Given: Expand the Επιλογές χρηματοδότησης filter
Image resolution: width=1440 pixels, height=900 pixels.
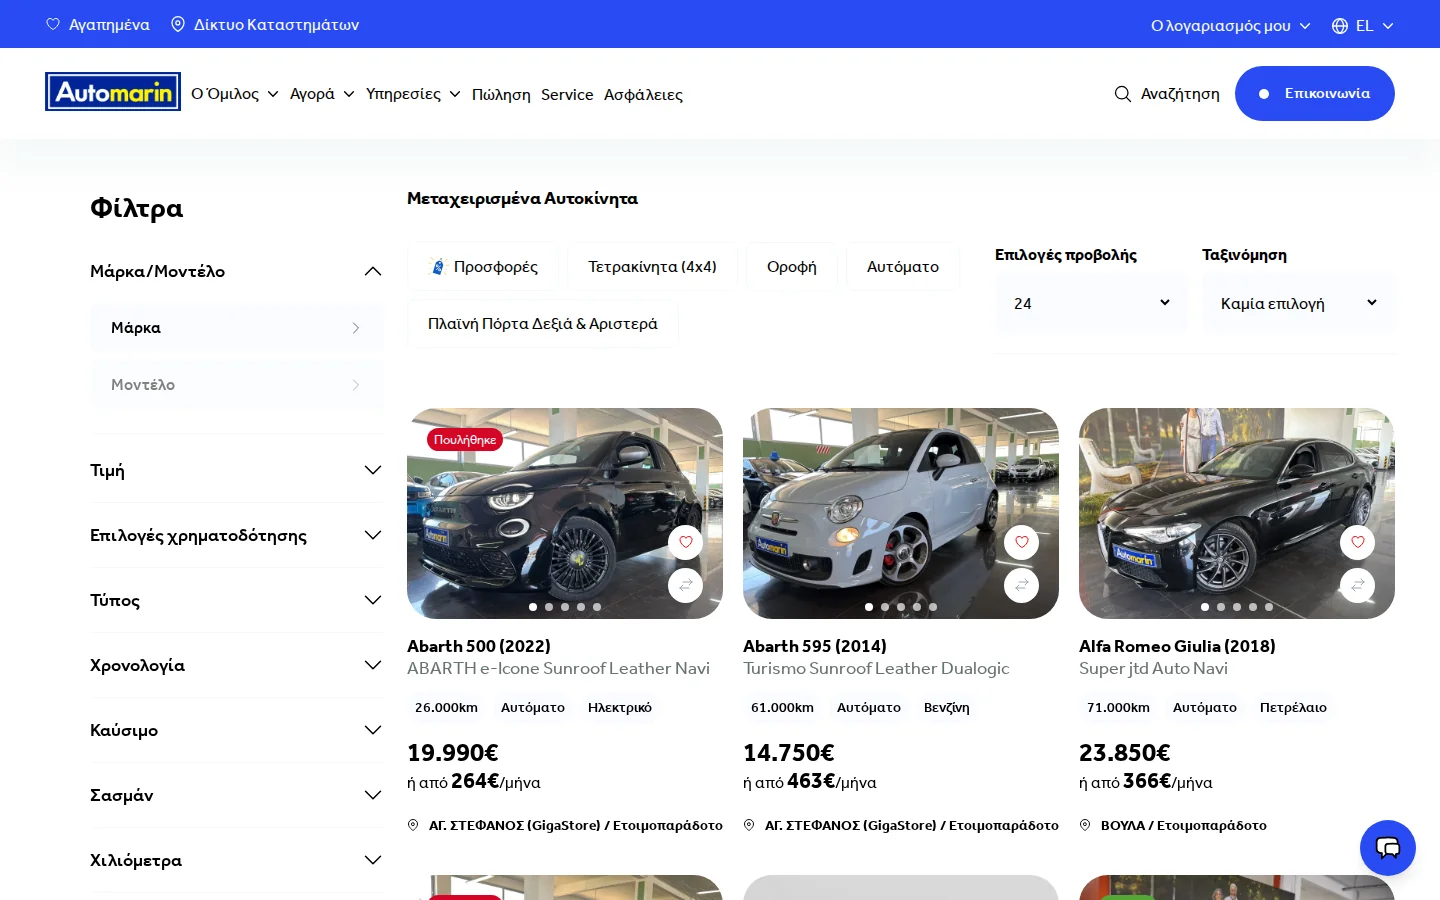Looking at the screenshot, I should tap(237, 535).
